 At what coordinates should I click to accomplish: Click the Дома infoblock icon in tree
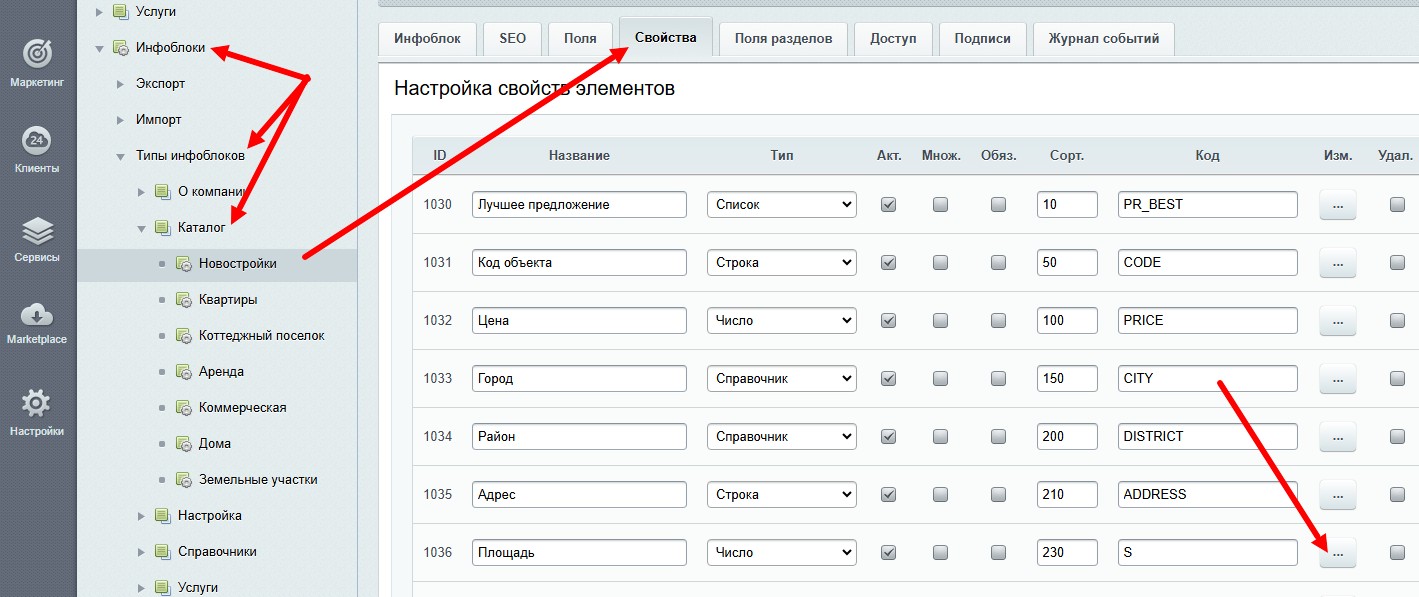(x=183, y=444)
